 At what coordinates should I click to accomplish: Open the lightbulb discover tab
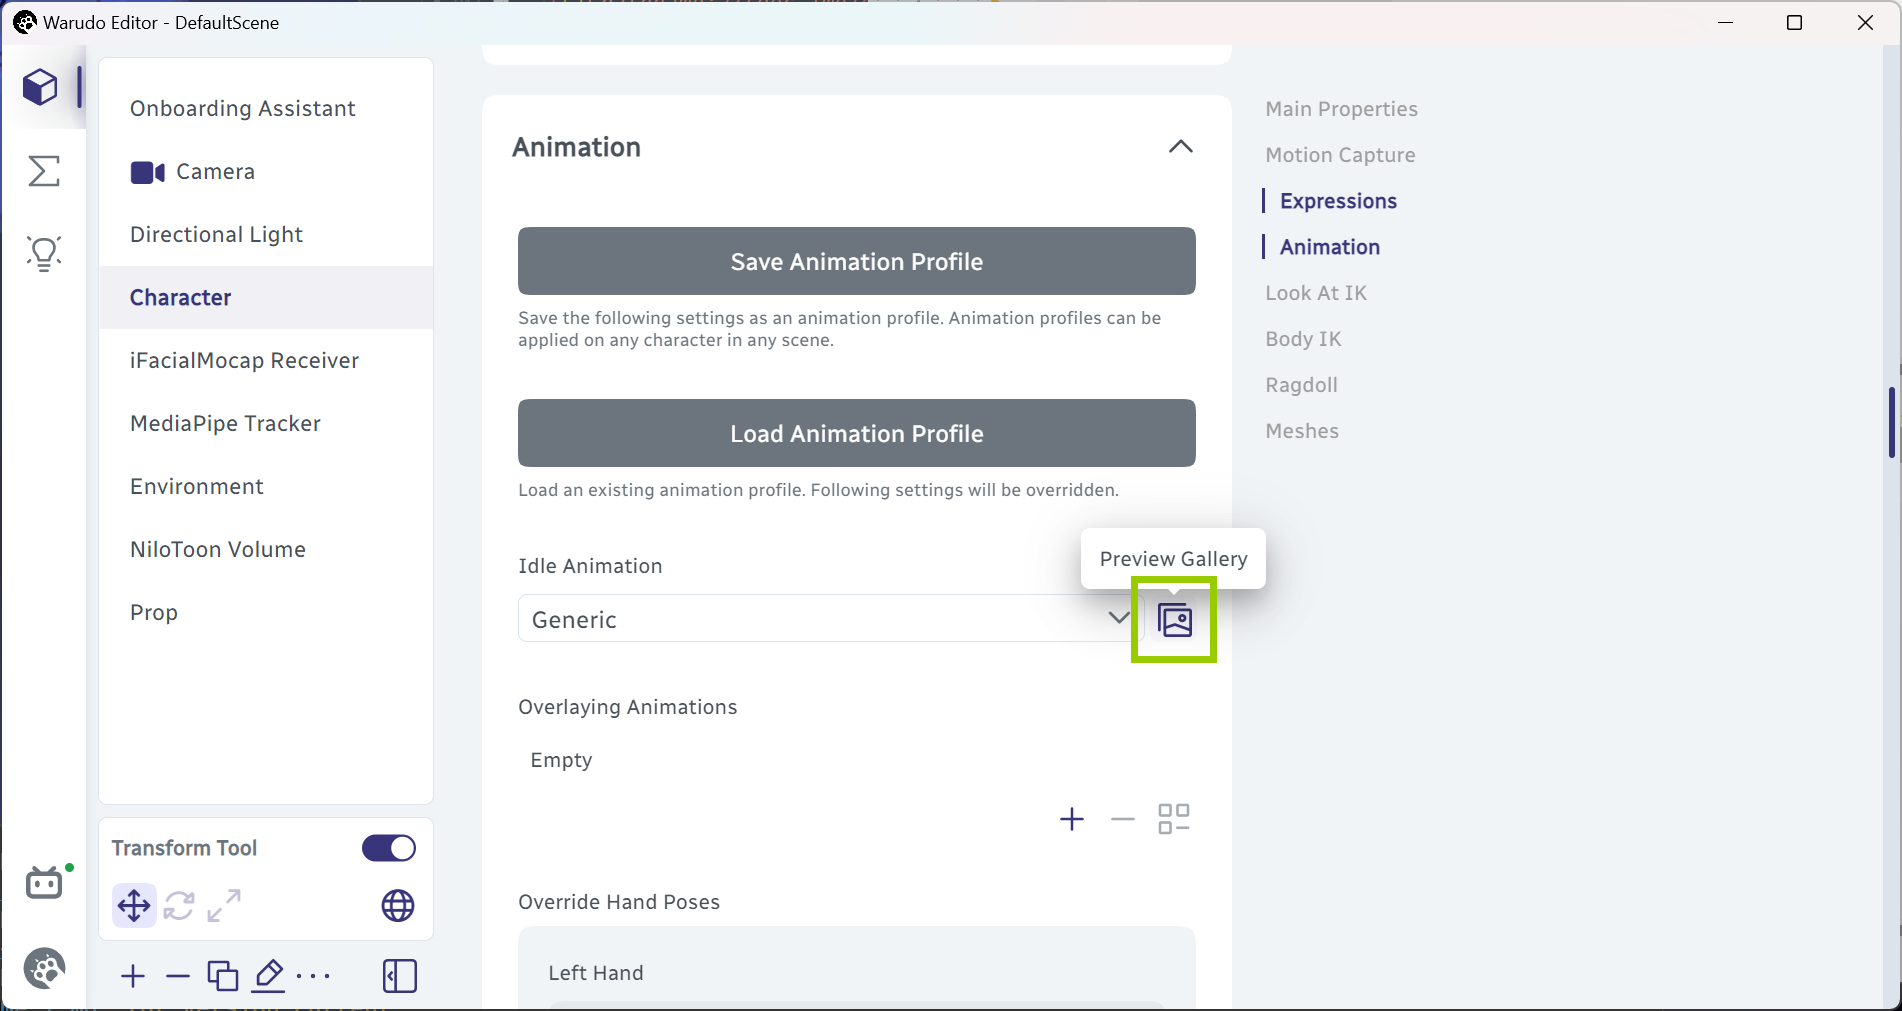point(44,254)
